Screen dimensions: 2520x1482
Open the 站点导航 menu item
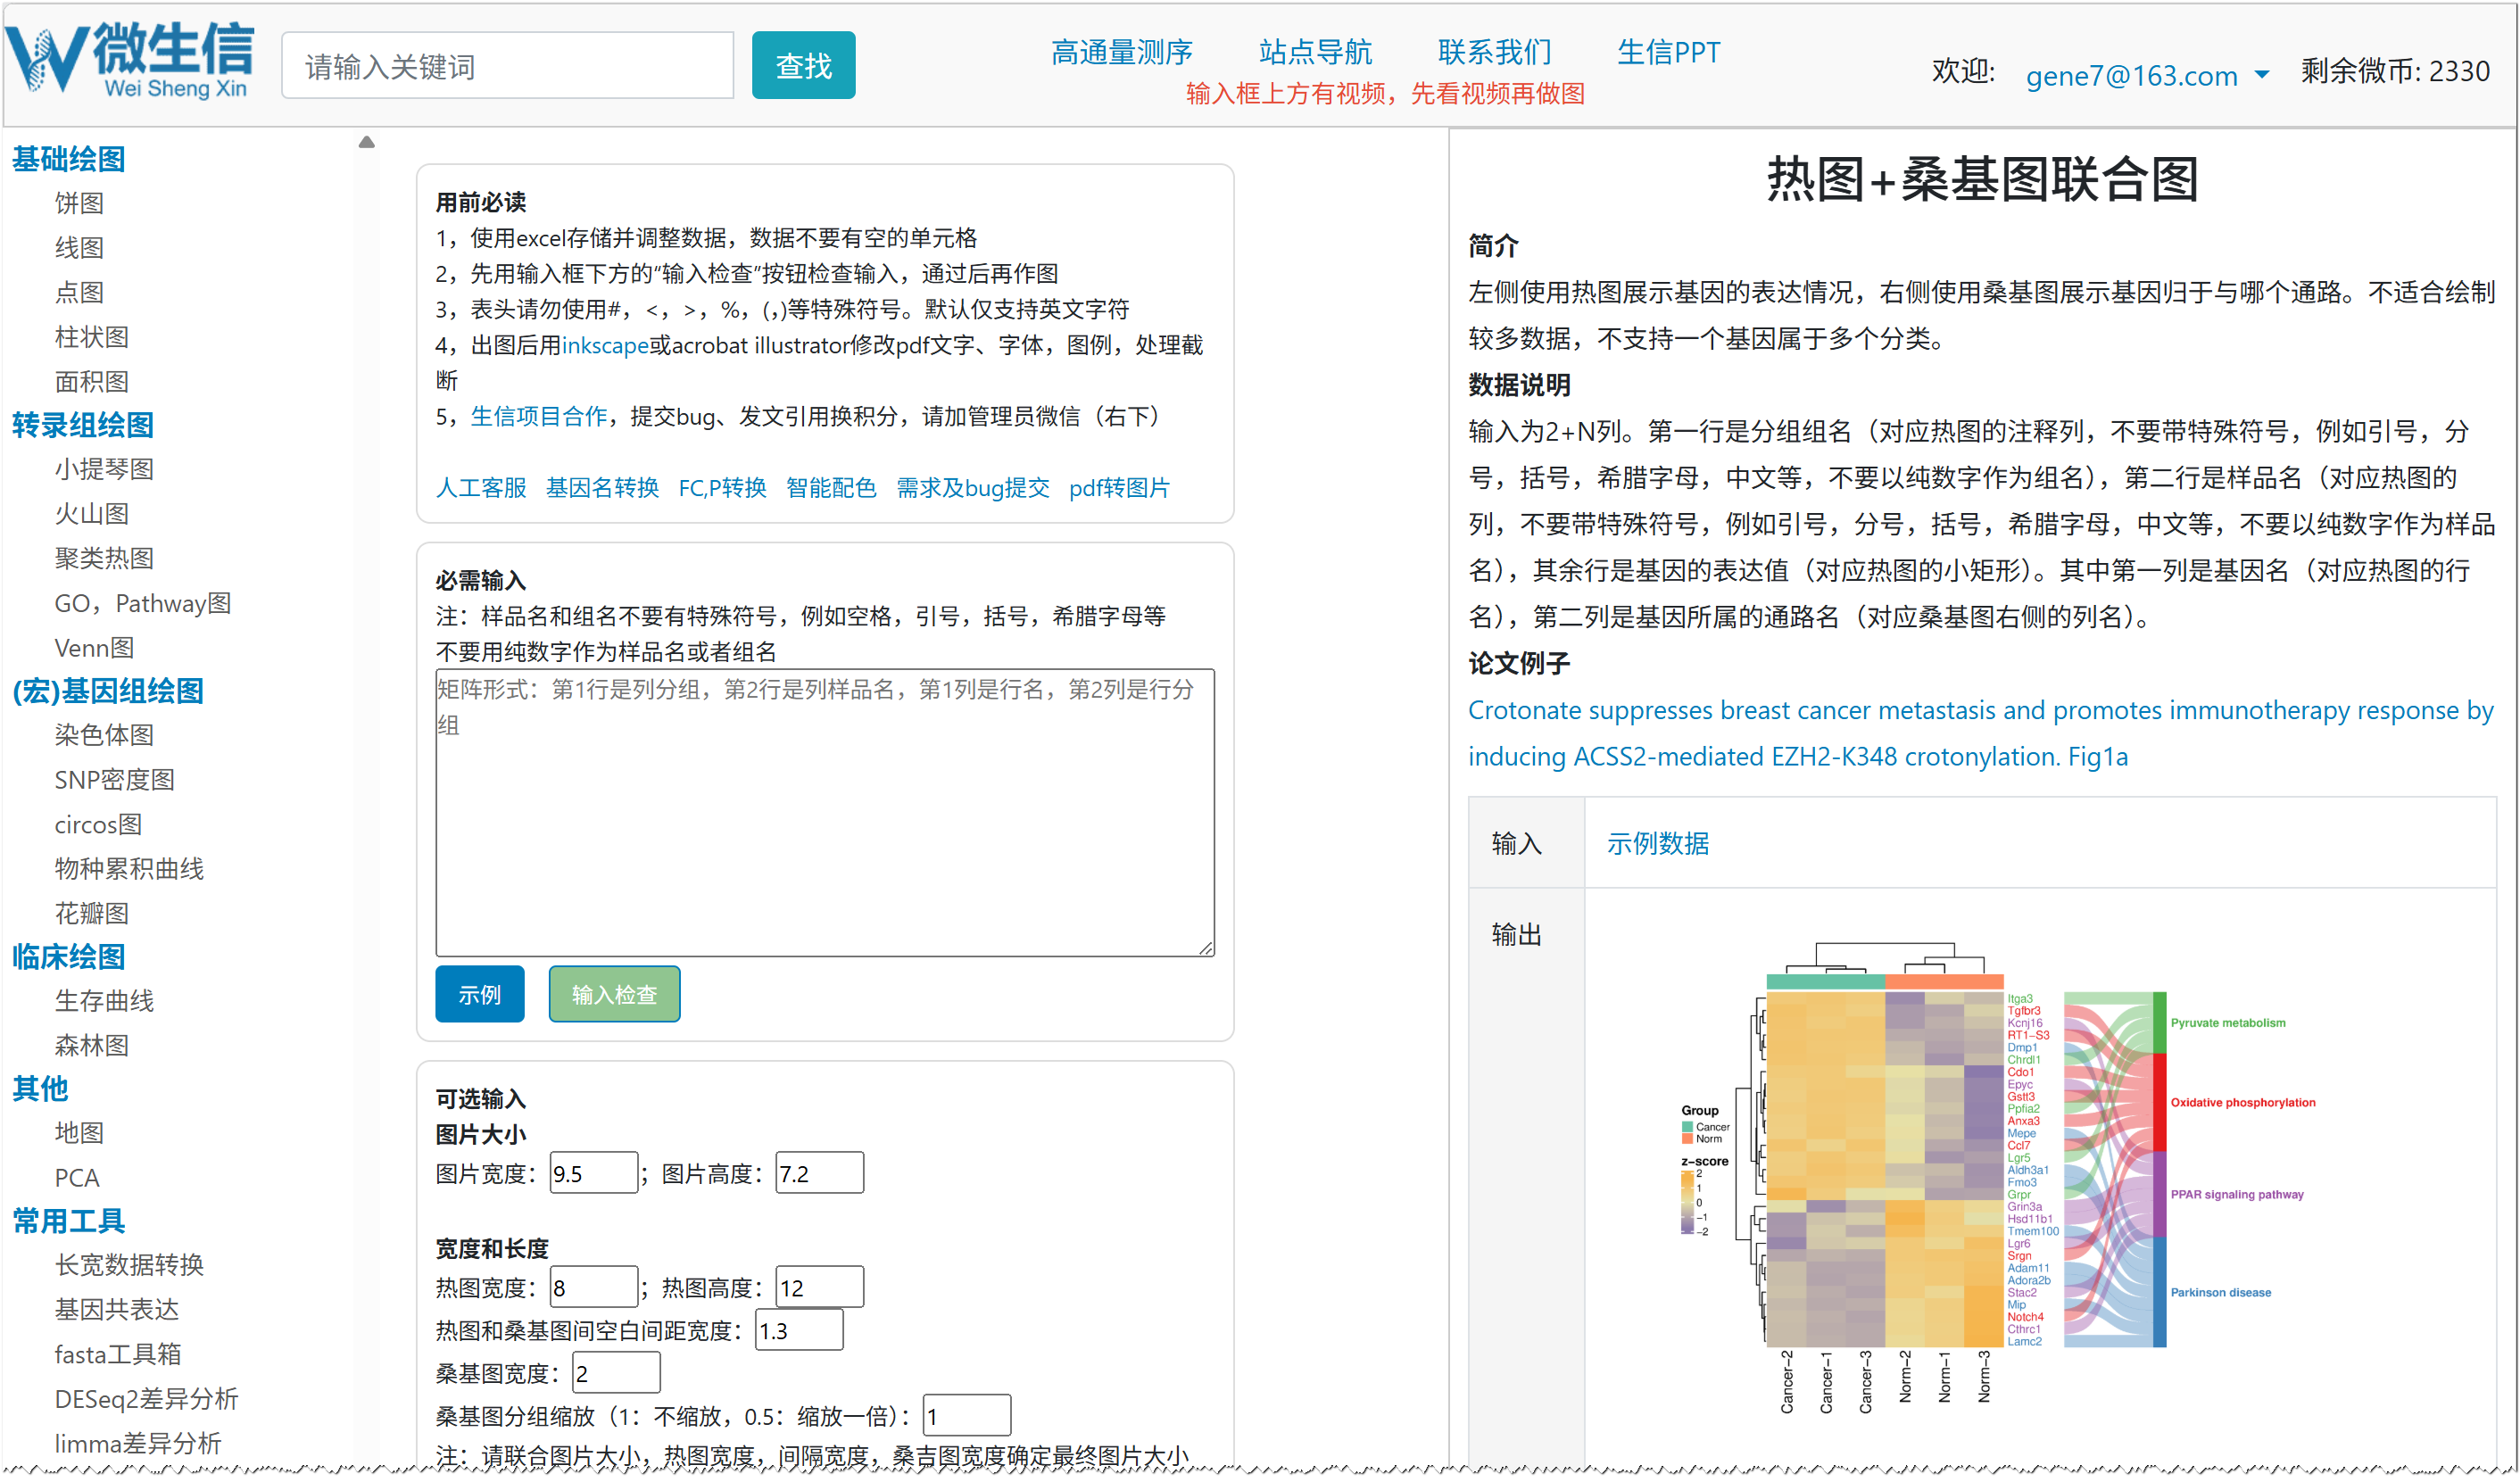tap(1314, 51)
